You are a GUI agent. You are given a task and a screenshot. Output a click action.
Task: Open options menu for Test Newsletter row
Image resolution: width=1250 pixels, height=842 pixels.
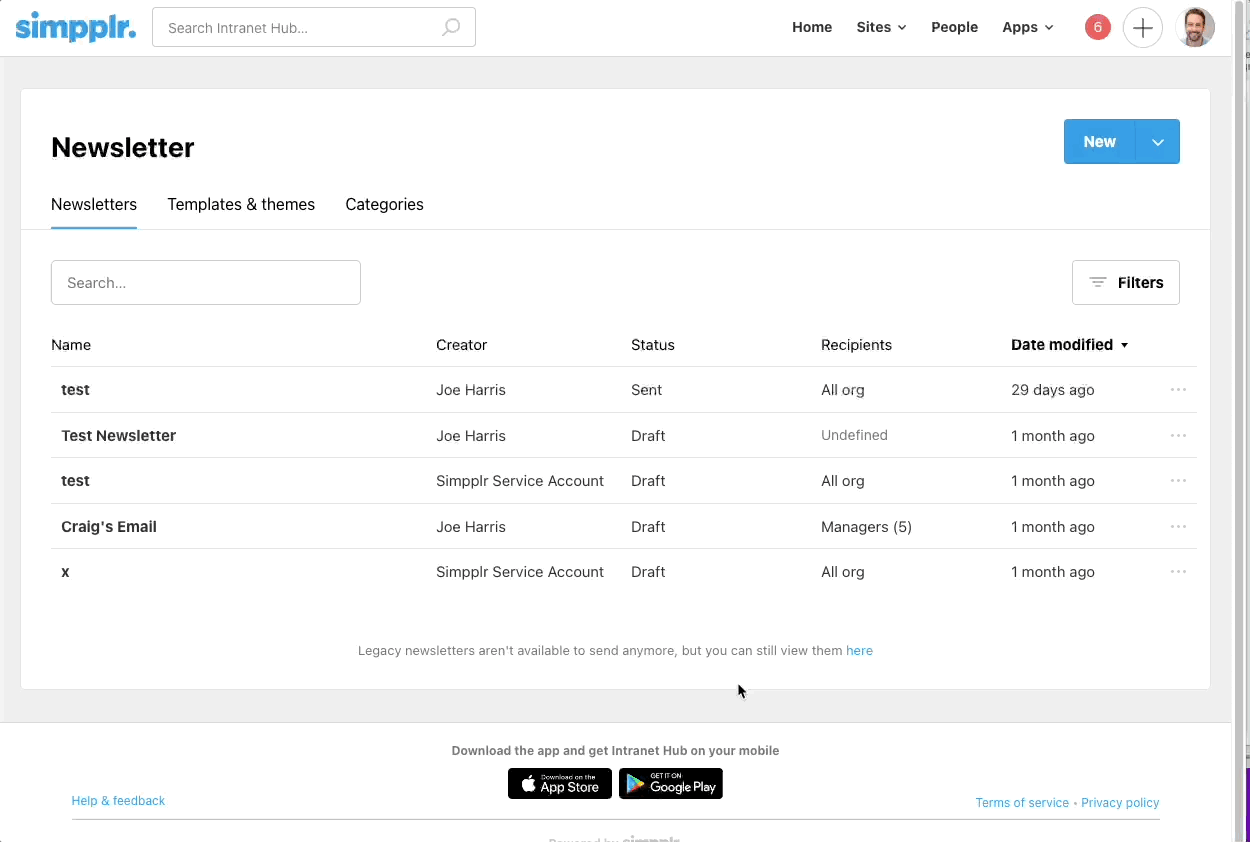pos(1178,436)
